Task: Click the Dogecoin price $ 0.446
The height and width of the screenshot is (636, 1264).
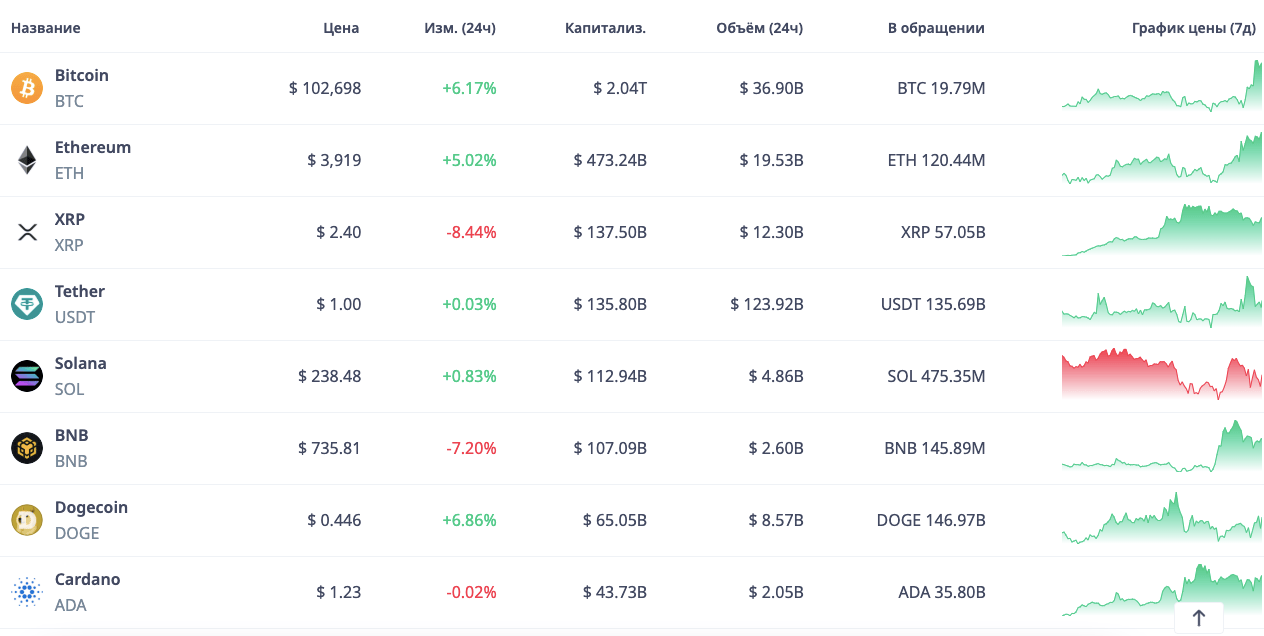Action: coord(335,520)
